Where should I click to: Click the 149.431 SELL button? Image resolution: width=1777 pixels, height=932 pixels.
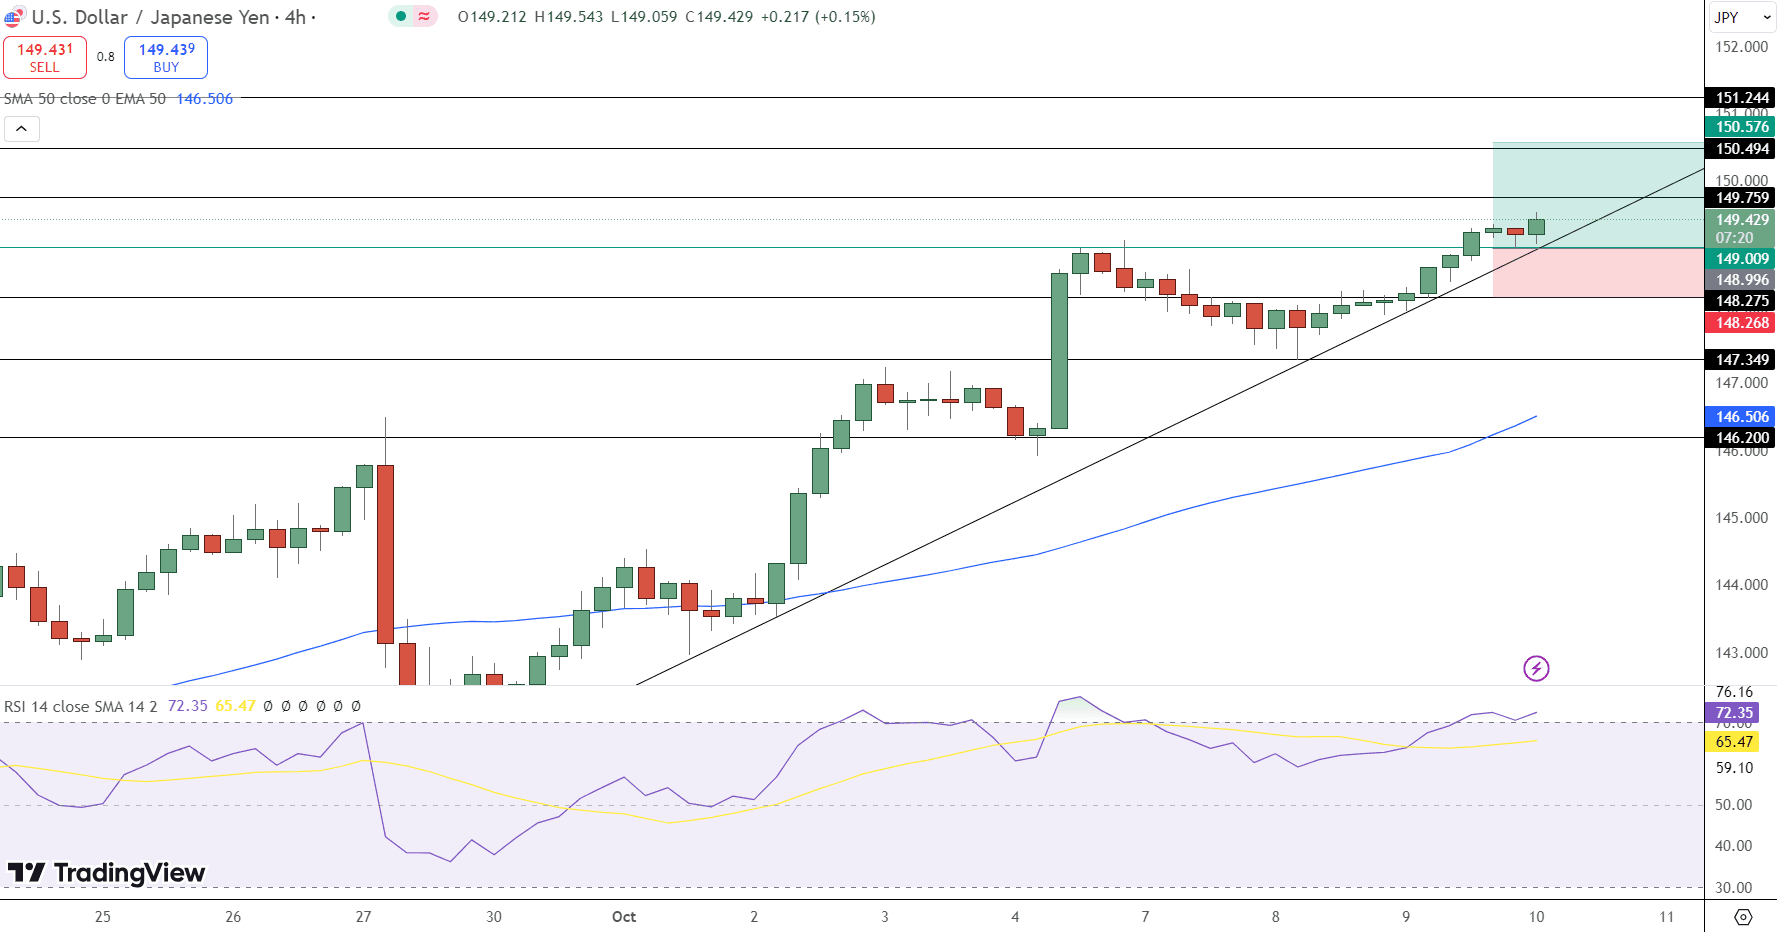point(45,57)
